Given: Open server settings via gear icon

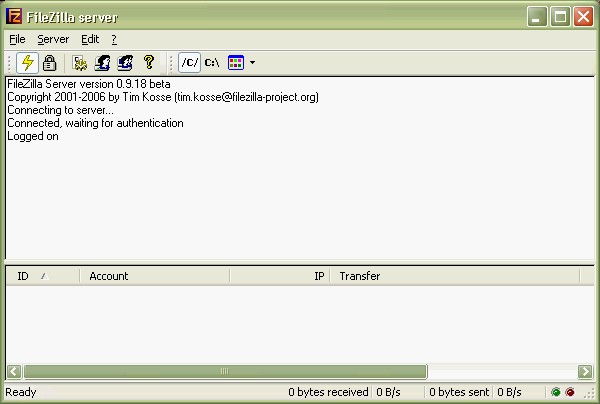Looking at the screenshot, I should tap(80, 62).
